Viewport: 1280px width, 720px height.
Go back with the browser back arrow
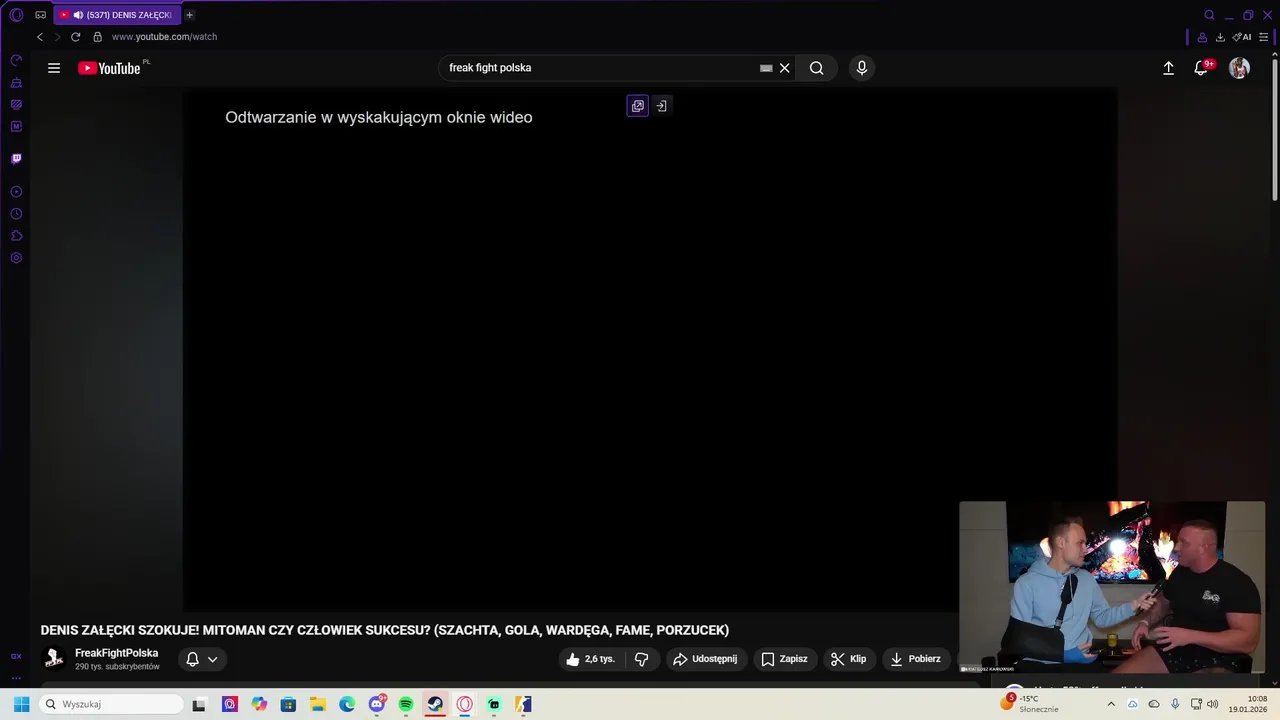[x=40, y=37]
